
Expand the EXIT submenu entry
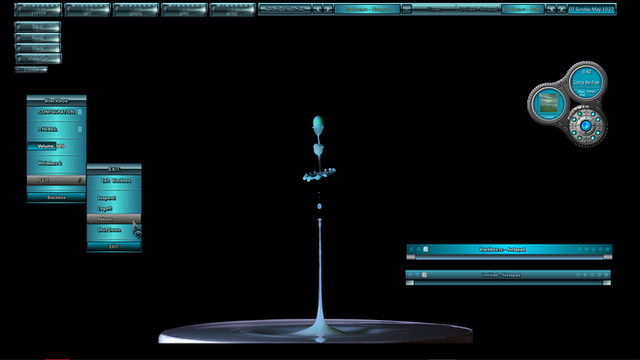pyautogui.click(x=56, y=180)
